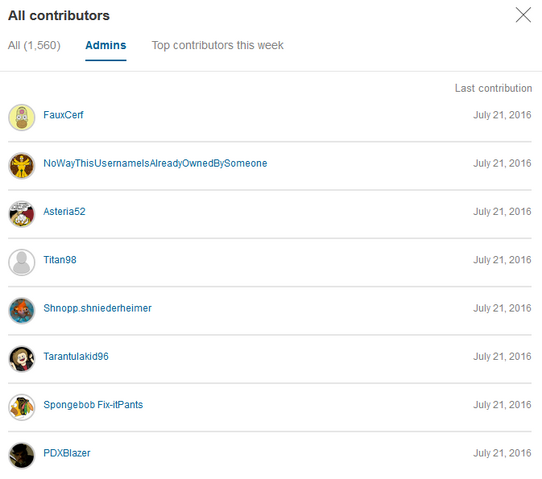Visit NoWayThisUsernameIsAlreadyOwnedBySomeone profile link
The image size is (542, 479).
(155, 163)
